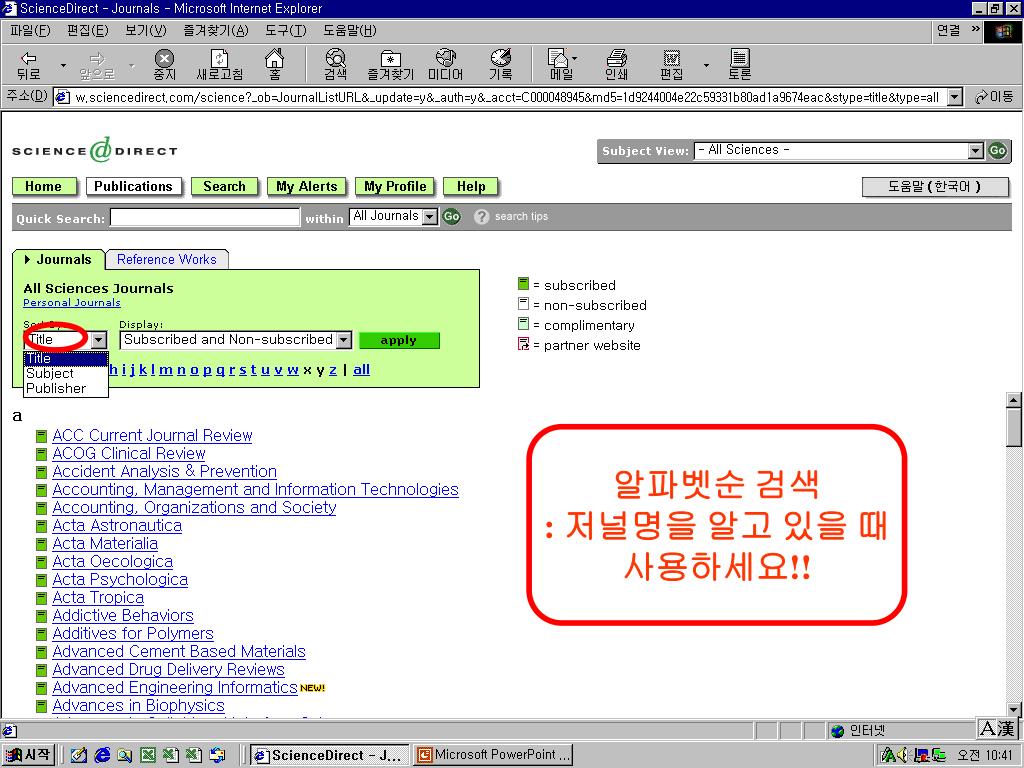
Task: Click the My Alerts navigation button
Action: [x=306, y=187]
